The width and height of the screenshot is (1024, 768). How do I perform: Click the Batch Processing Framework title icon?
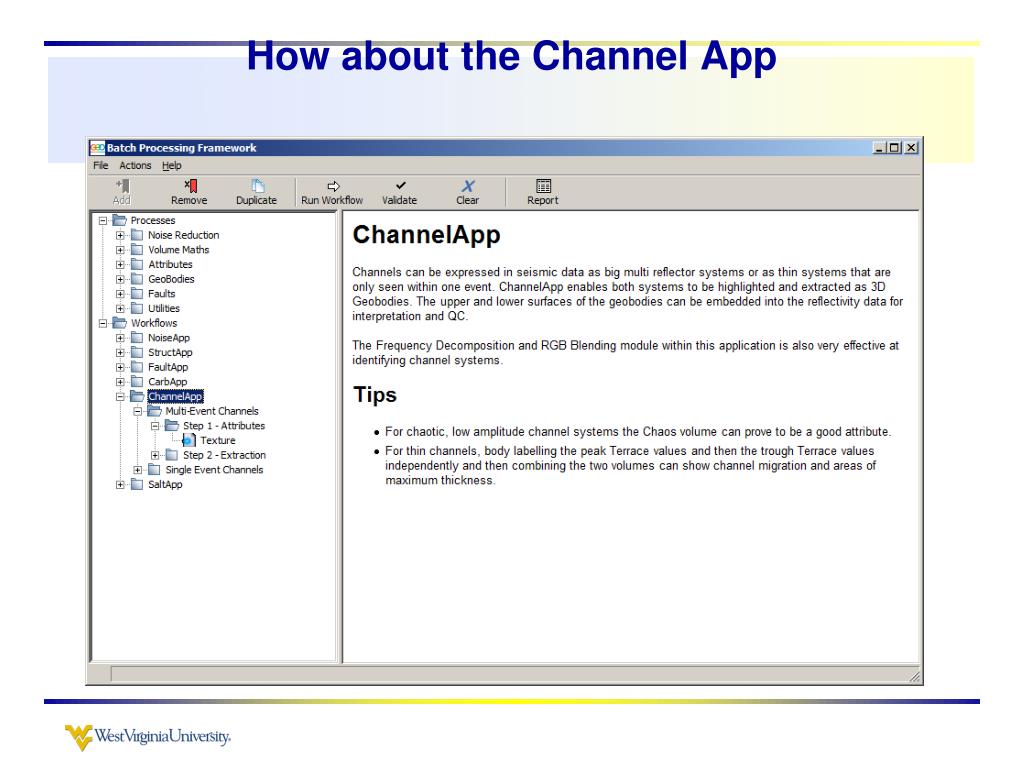click(97, 148)
